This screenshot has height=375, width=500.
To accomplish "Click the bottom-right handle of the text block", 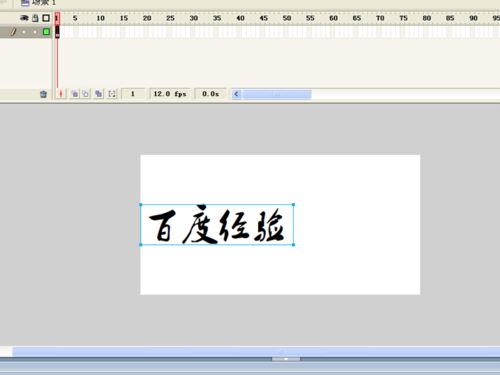I will click(x=293, y=245).
